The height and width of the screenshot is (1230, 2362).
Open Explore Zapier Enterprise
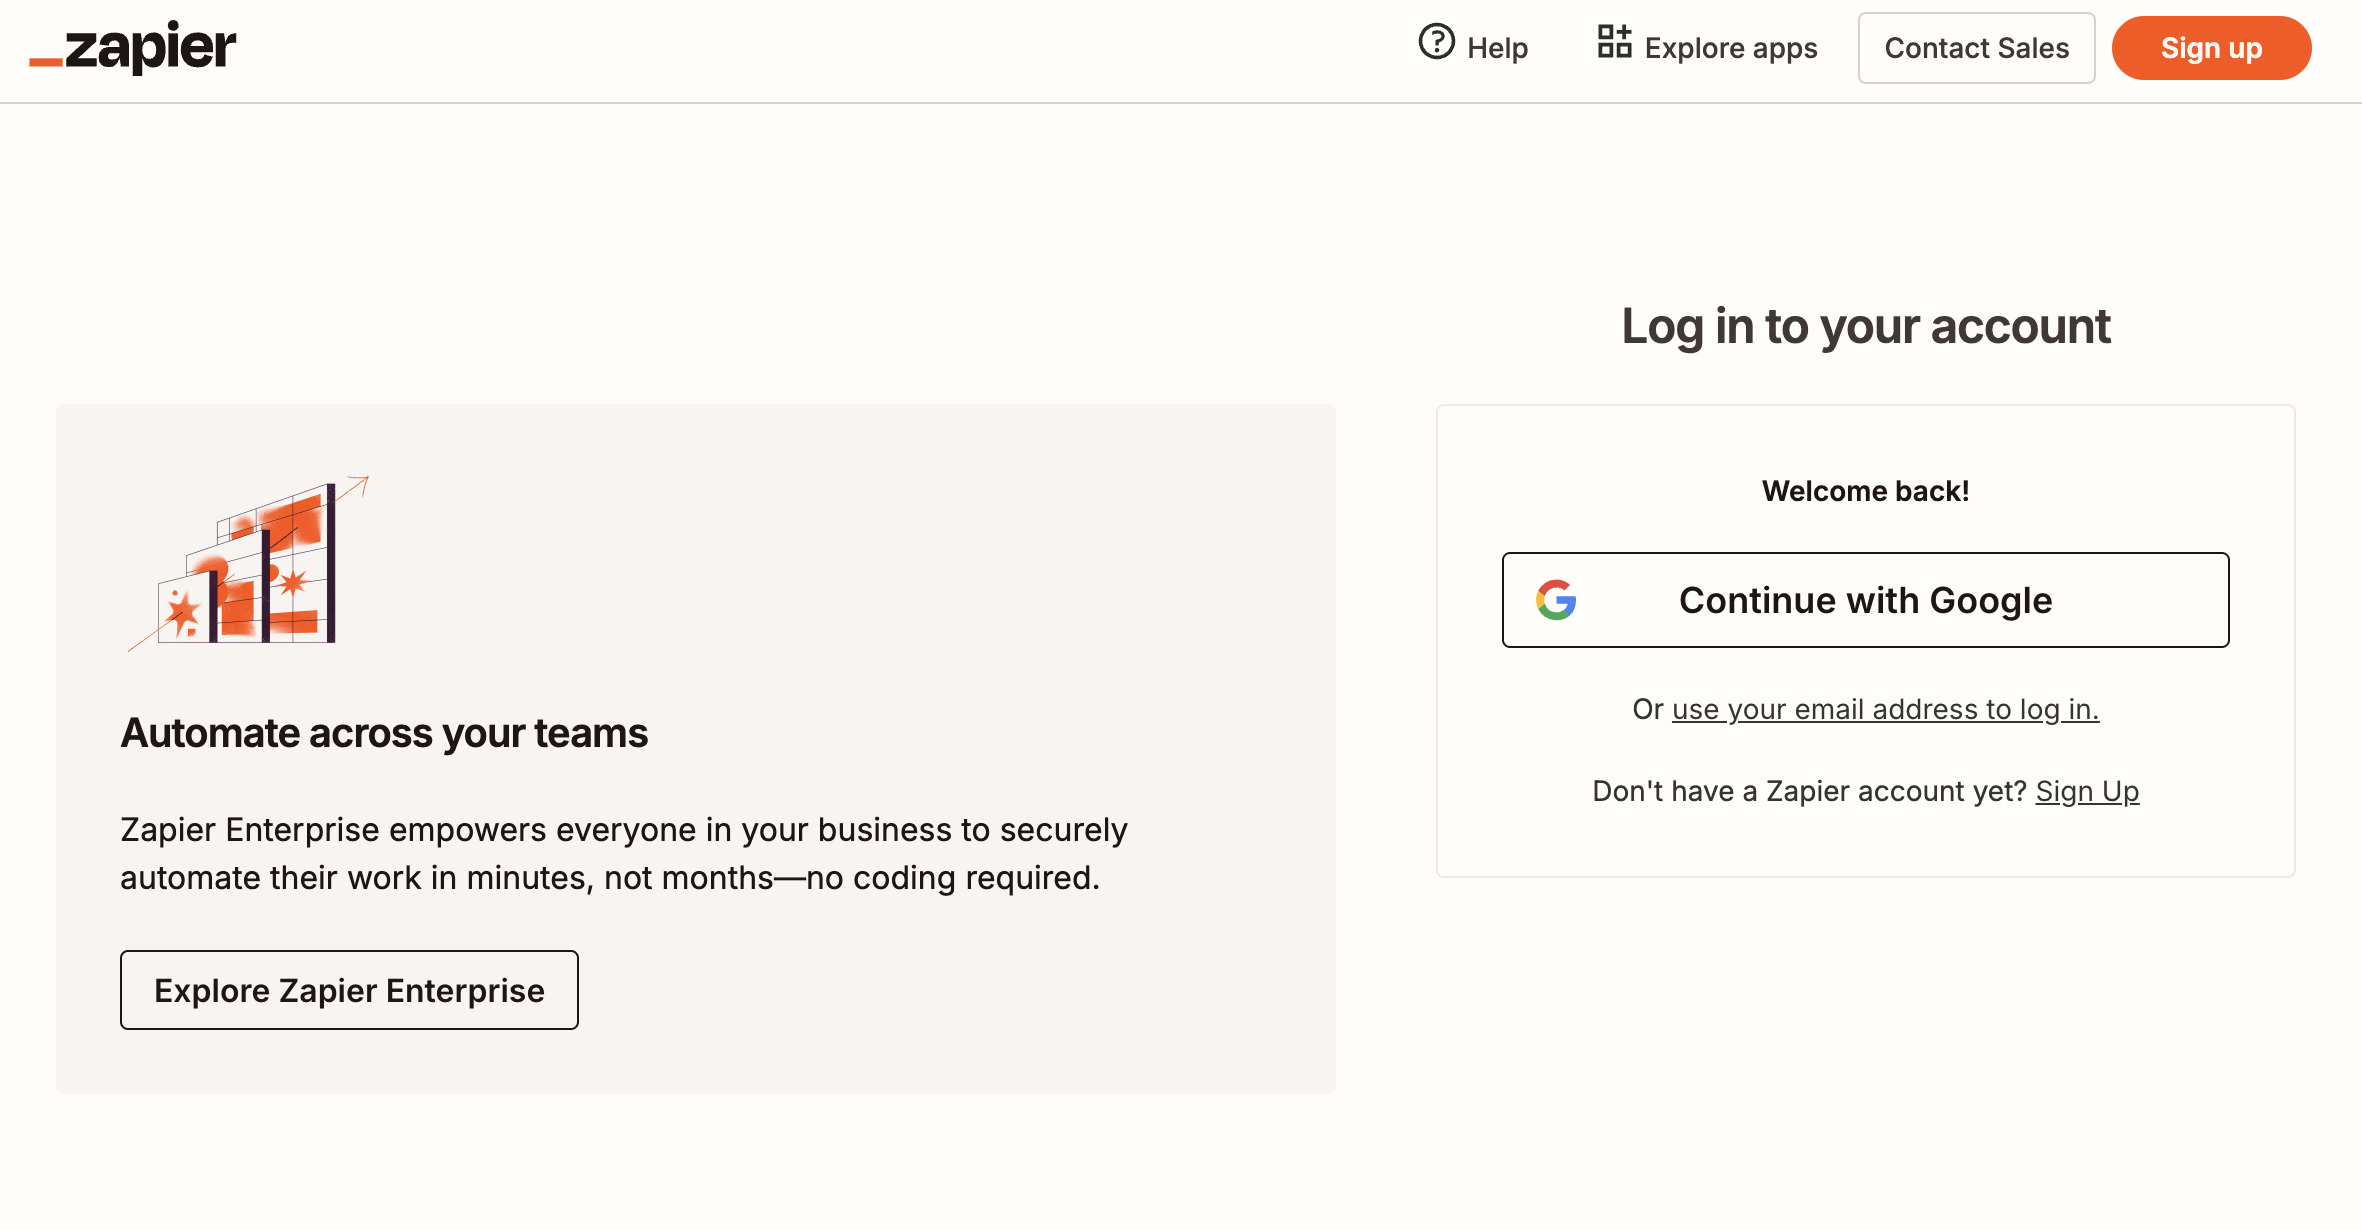point(349,990)
